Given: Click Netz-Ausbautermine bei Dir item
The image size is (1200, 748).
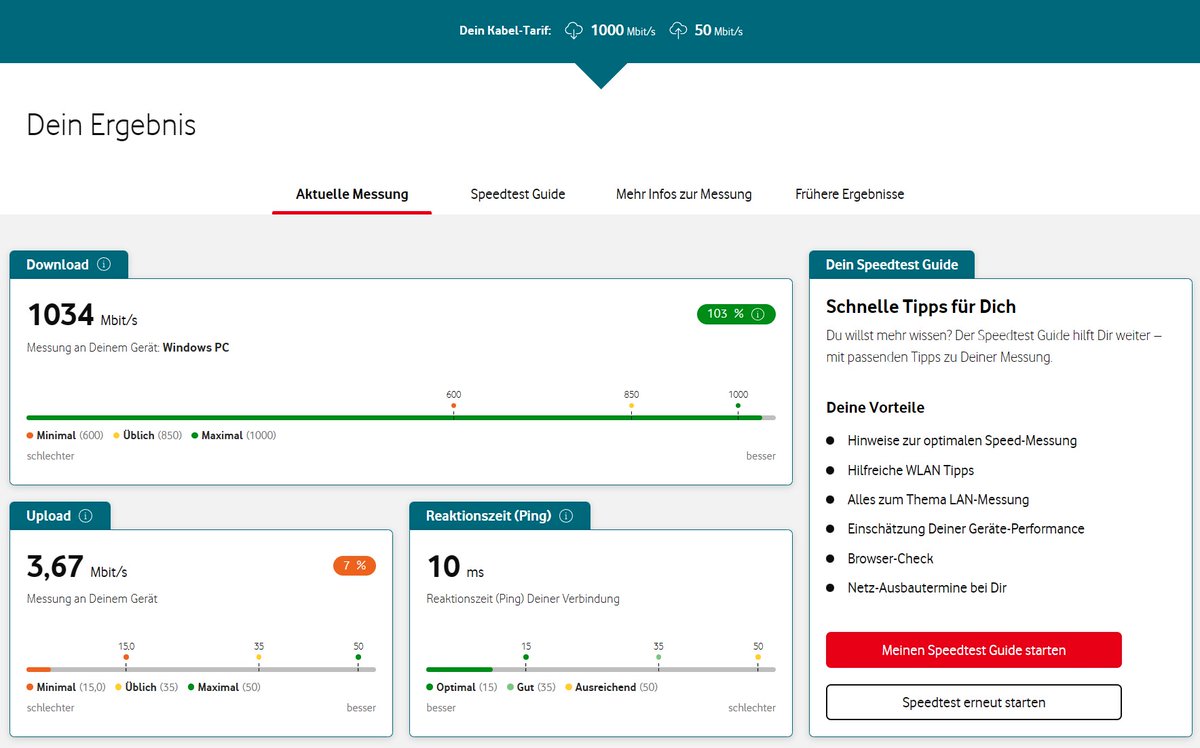Looking at the screenshot, I should (926, 588).
